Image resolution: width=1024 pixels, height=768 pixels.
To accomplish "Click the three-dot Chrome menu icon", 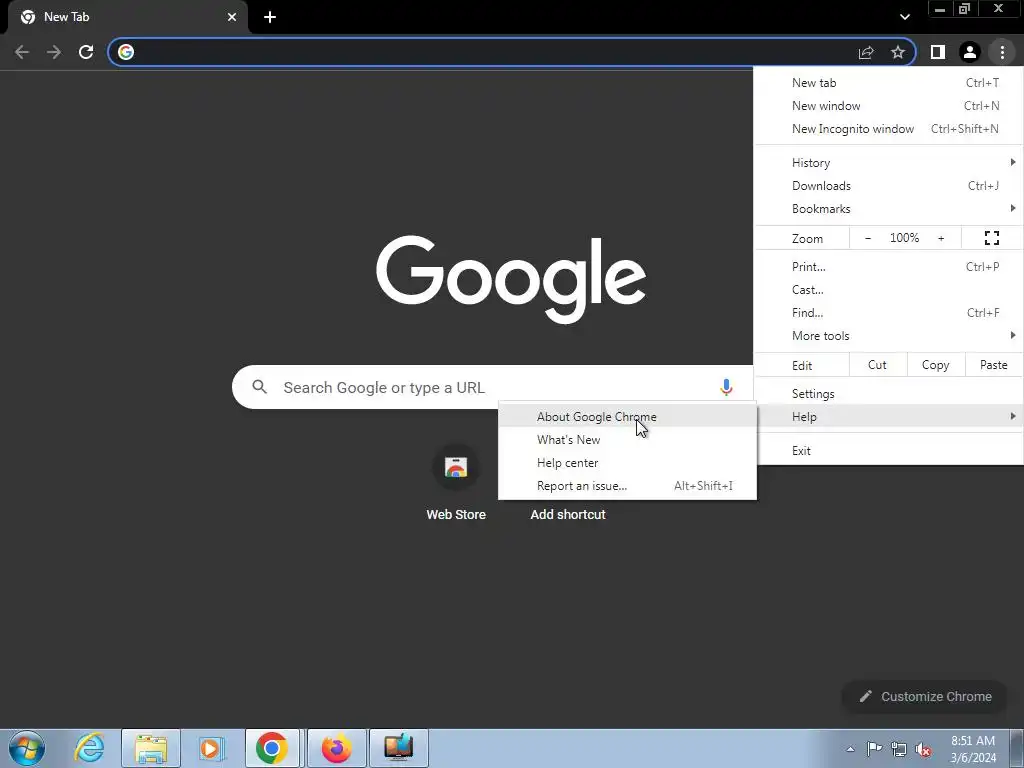I will tap(1002, 52).
